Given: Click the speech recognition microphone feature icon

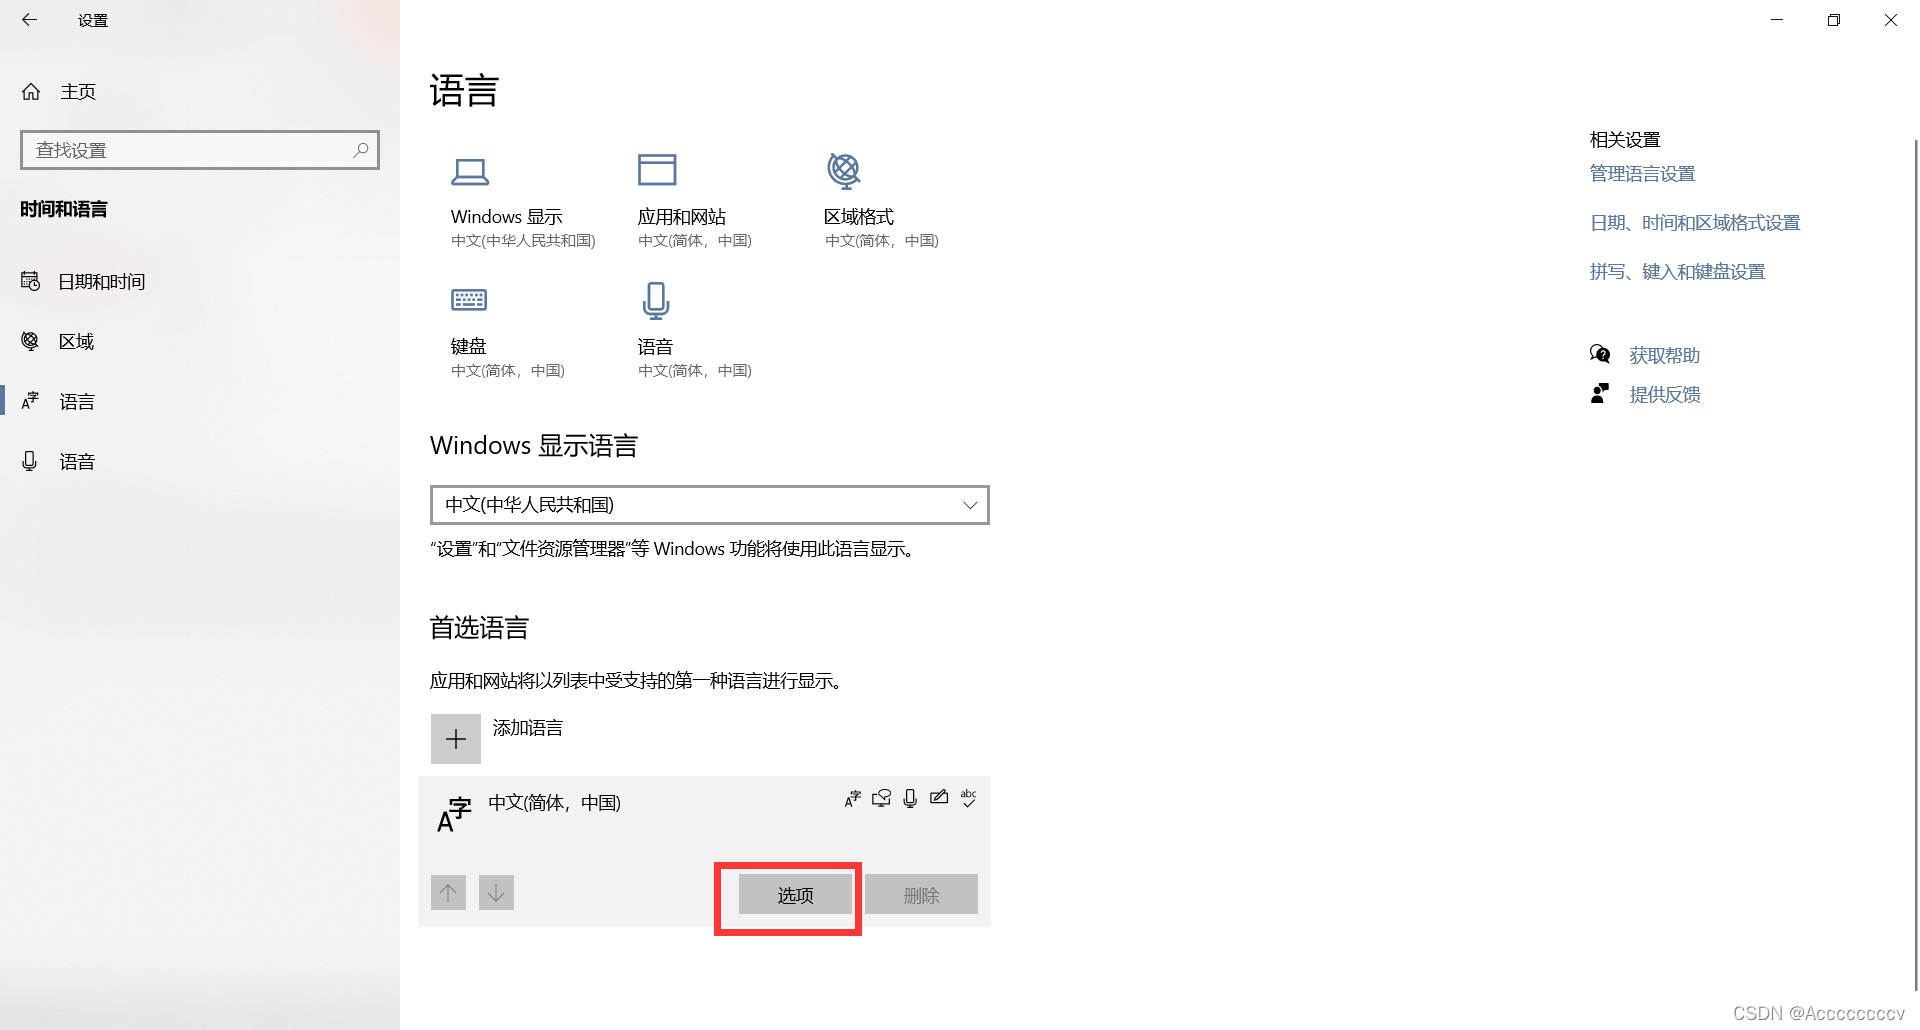Looking at the screenshot, I should [x=910, y=798].
